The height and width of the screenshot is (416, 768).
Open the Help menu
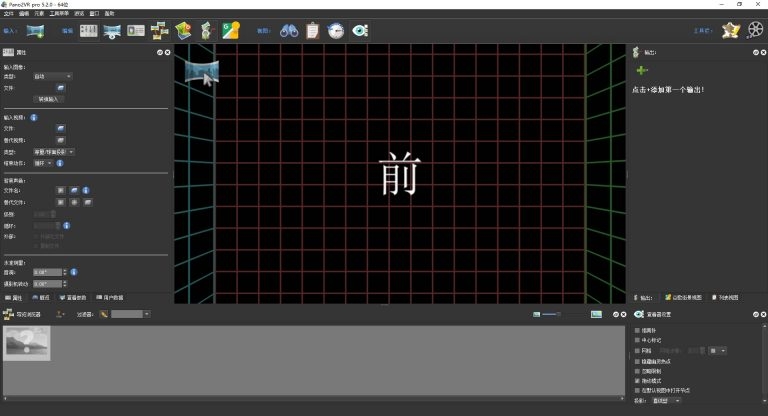(109, 14)
